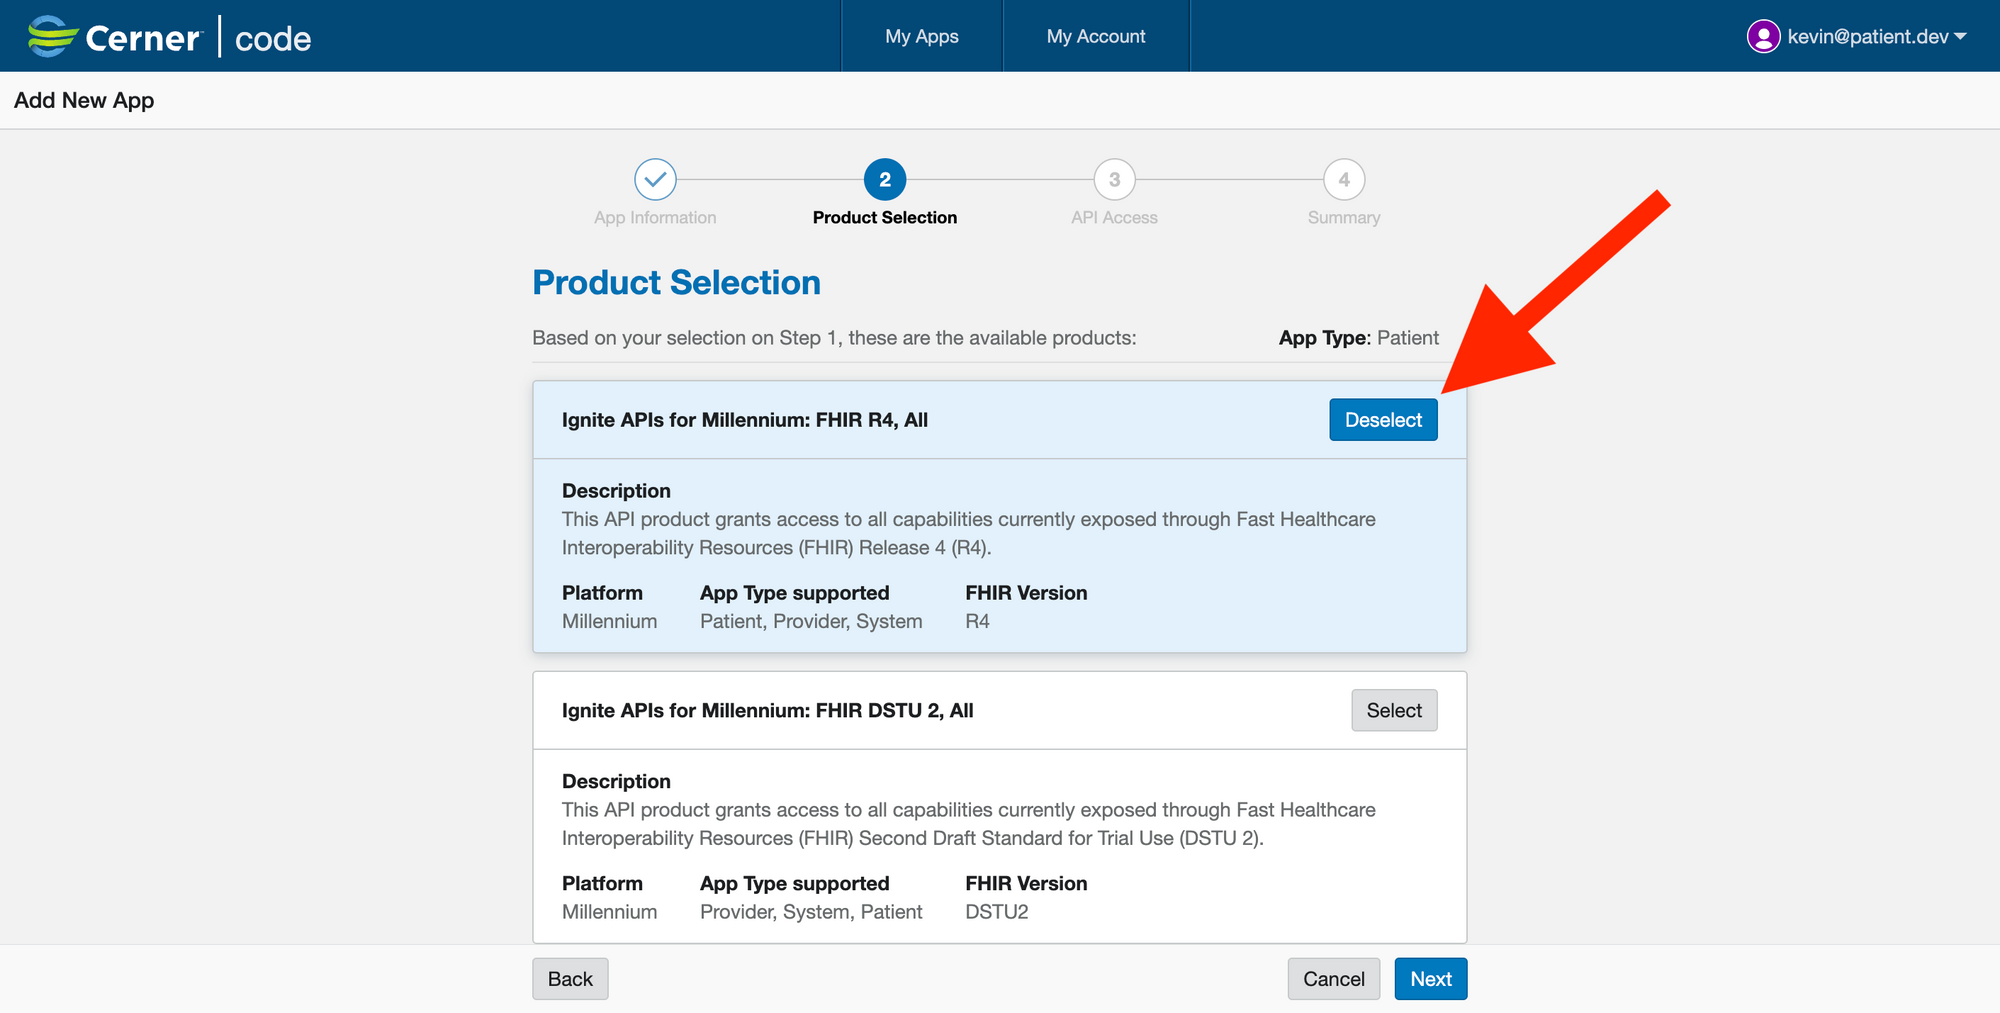Click 'Ignite APIs for Millennium: FHIR R4, All' title

(x=745, y=420)
